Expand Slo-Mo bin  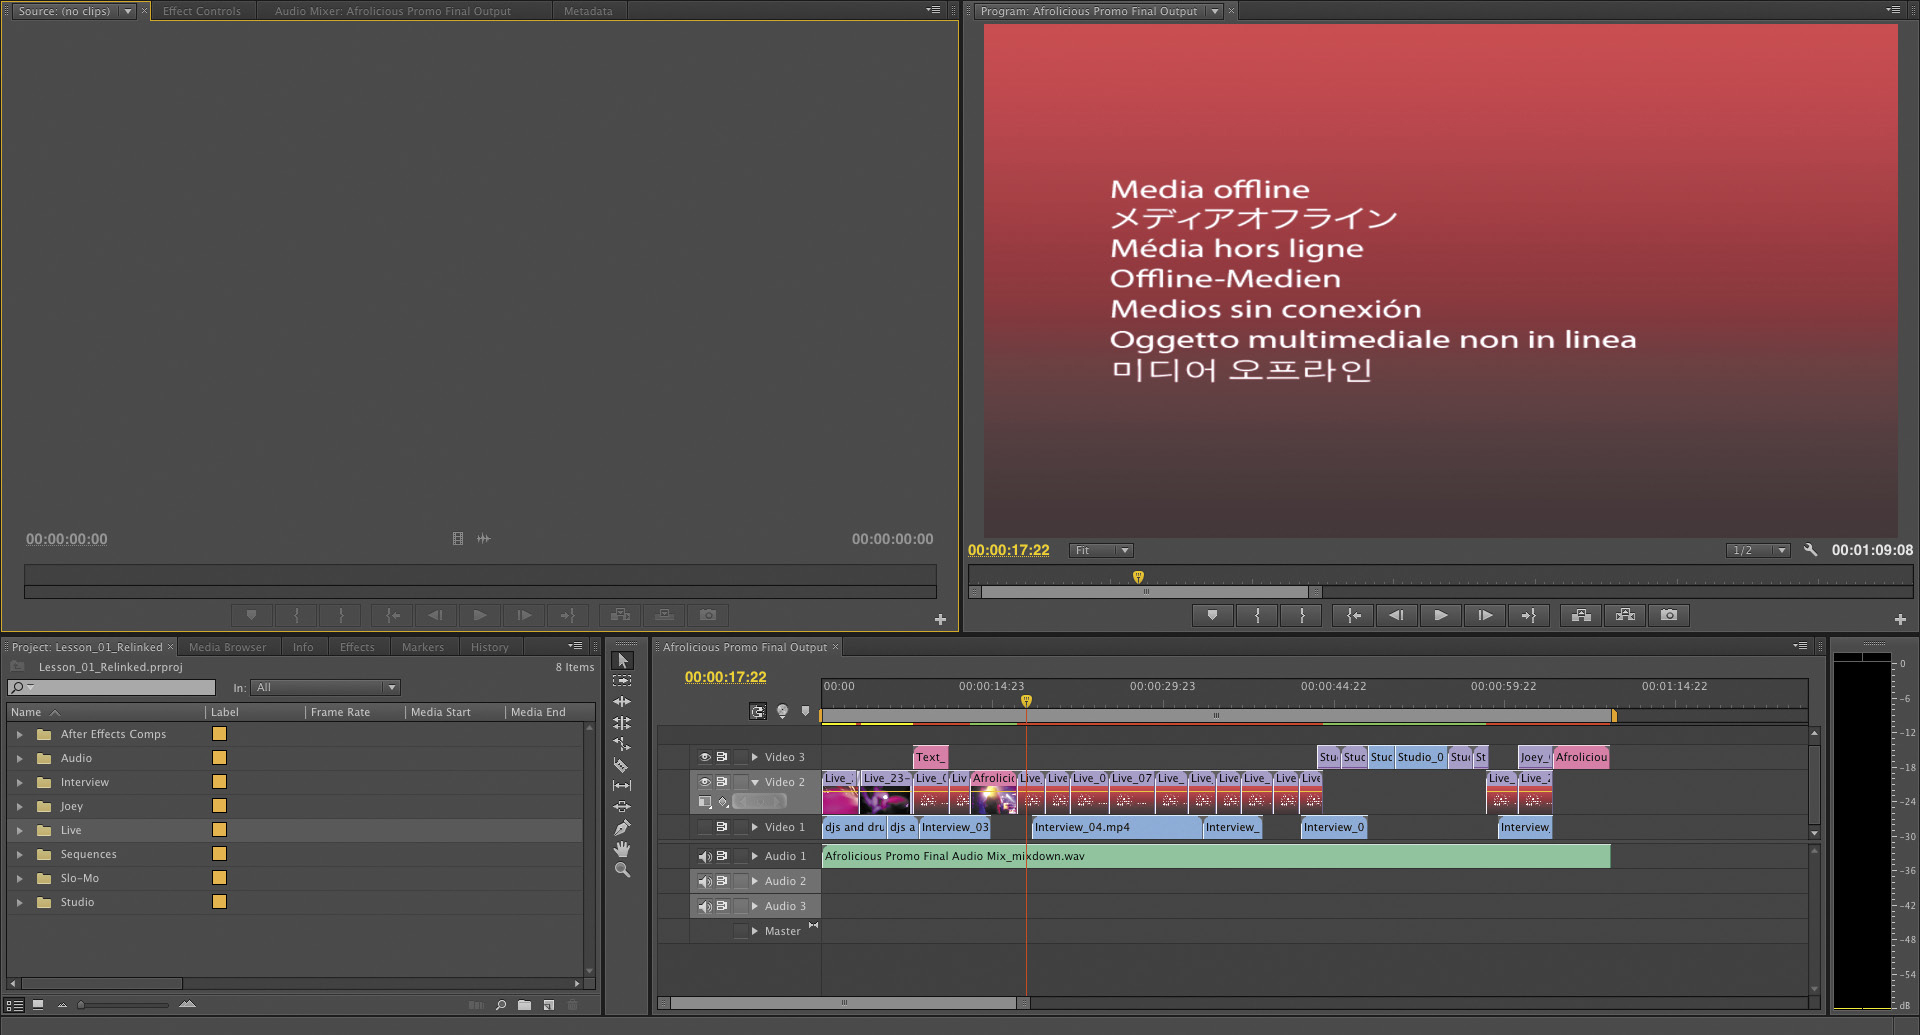[19, 878]
